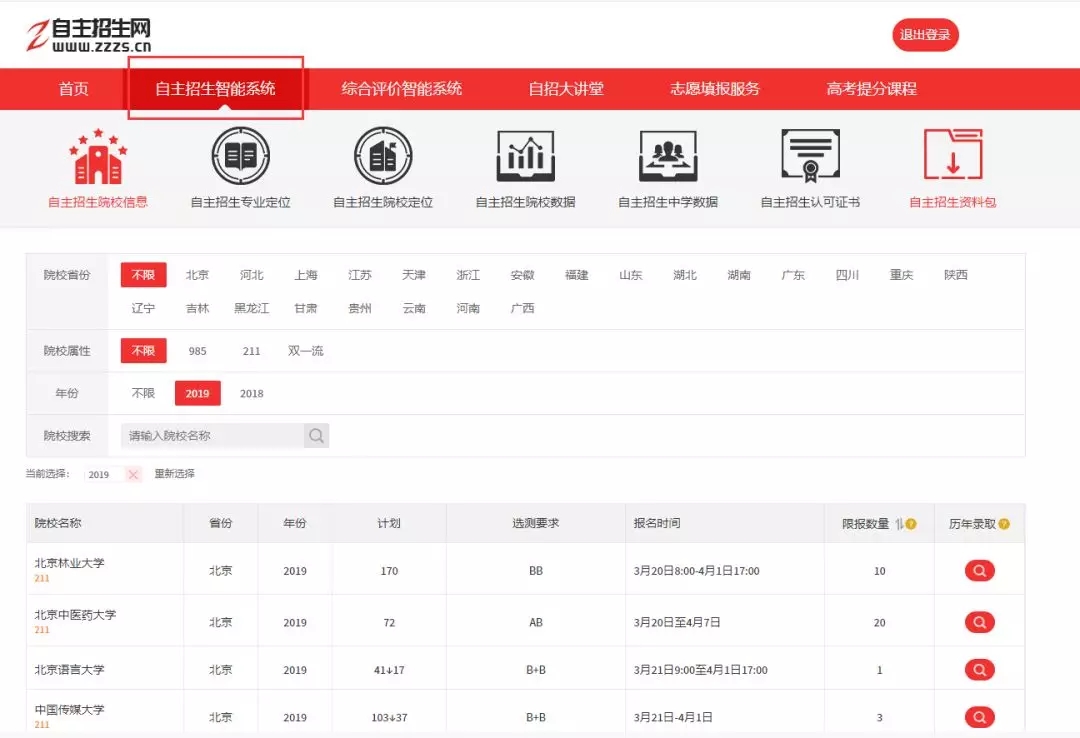Click the 自主招生院校数据 chart icon
The height and width of the screenshot is (738, 1080).
tap(525, 157)
